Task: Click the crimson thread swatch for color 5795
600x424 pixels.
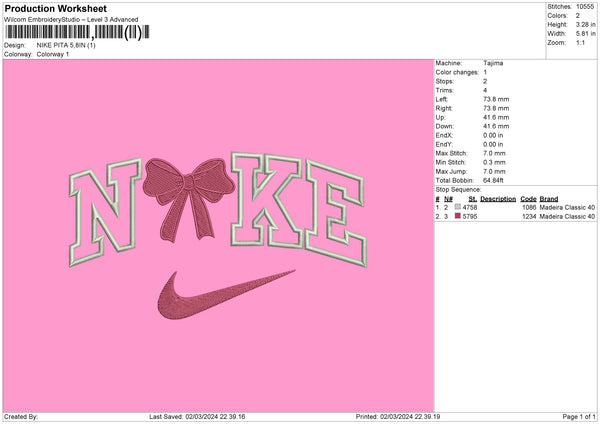Action: (458, 216)
